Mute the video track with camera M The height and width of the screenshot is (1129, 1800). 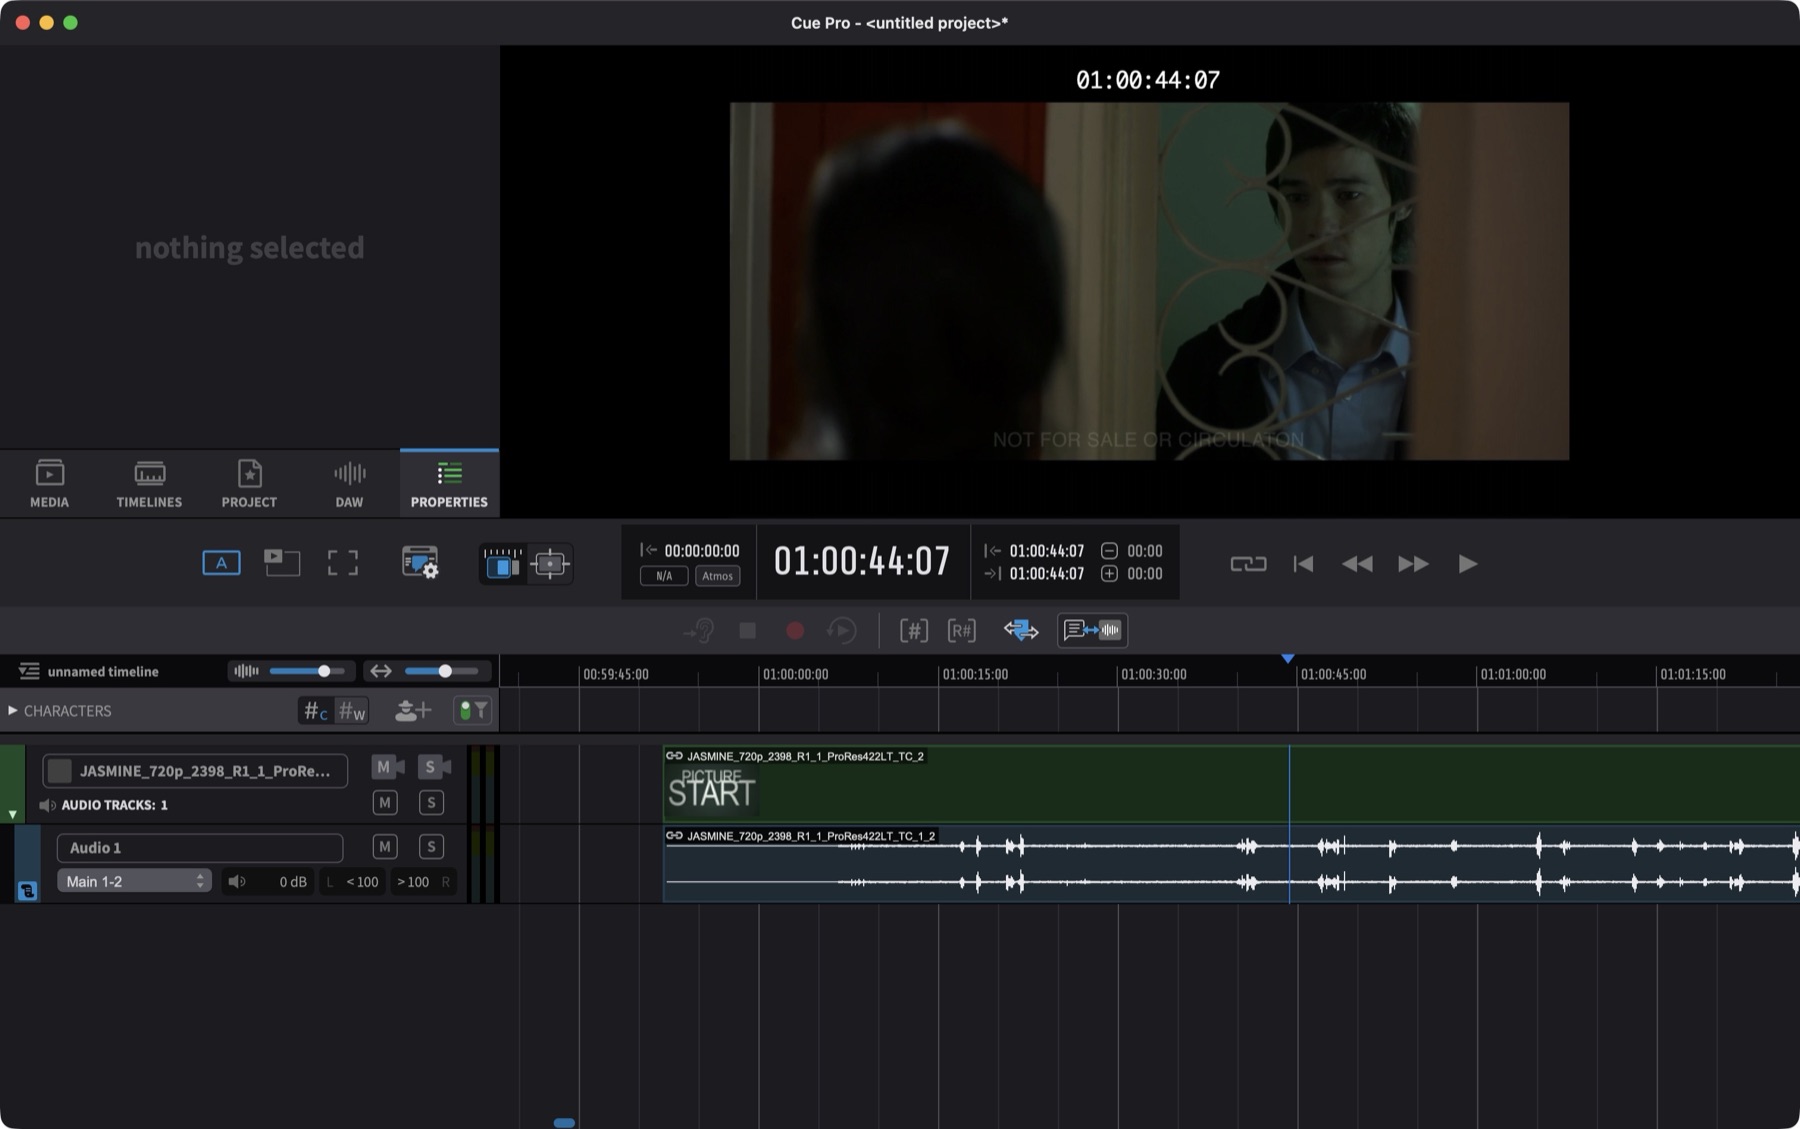(x=387, y=767)
